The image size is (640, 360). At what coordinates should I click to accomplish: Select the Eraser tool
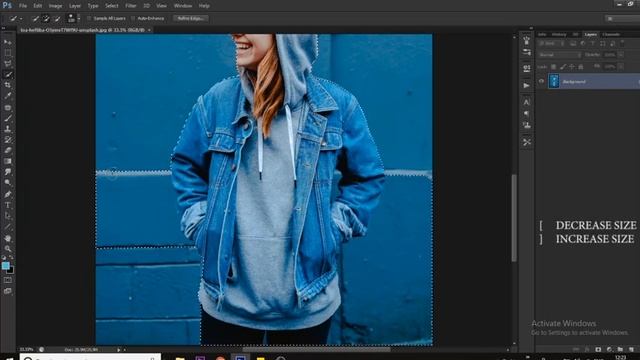click(x=8, y=150)
